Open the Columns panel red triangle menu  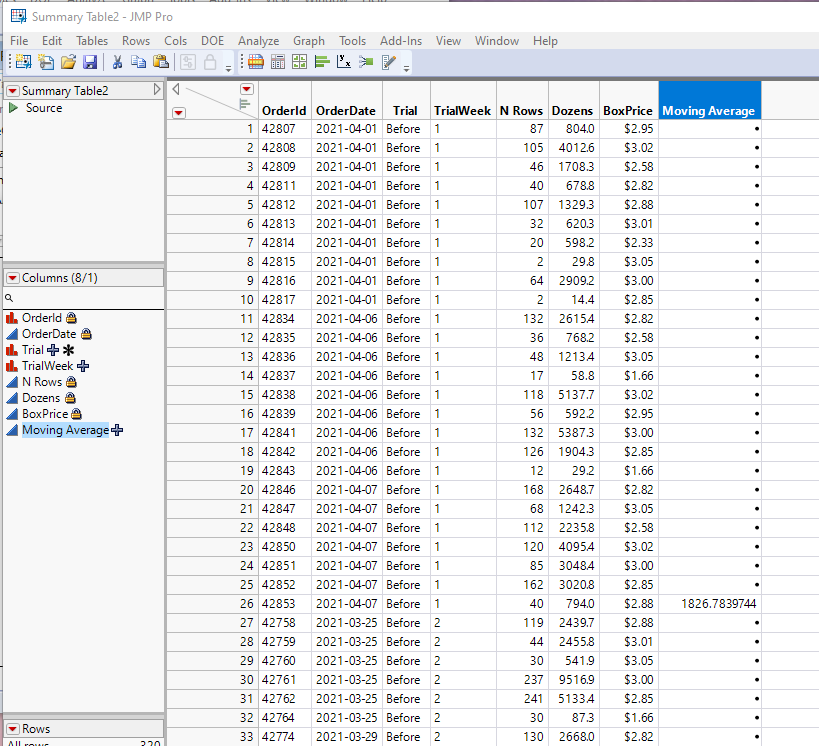pos(13,278)
